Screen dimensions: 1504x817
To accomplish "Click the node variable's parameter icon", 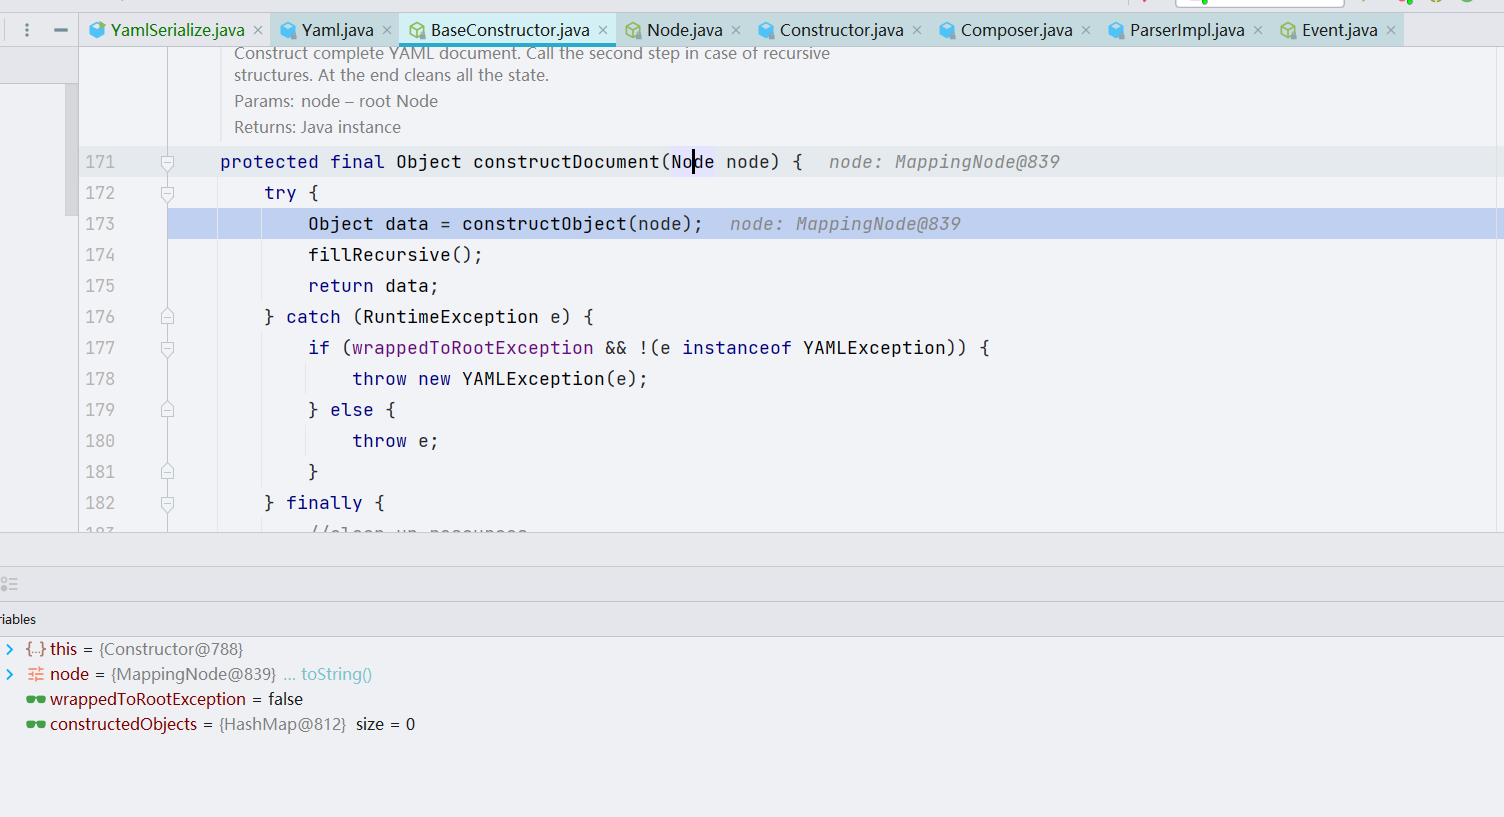I will click(36, 675).
